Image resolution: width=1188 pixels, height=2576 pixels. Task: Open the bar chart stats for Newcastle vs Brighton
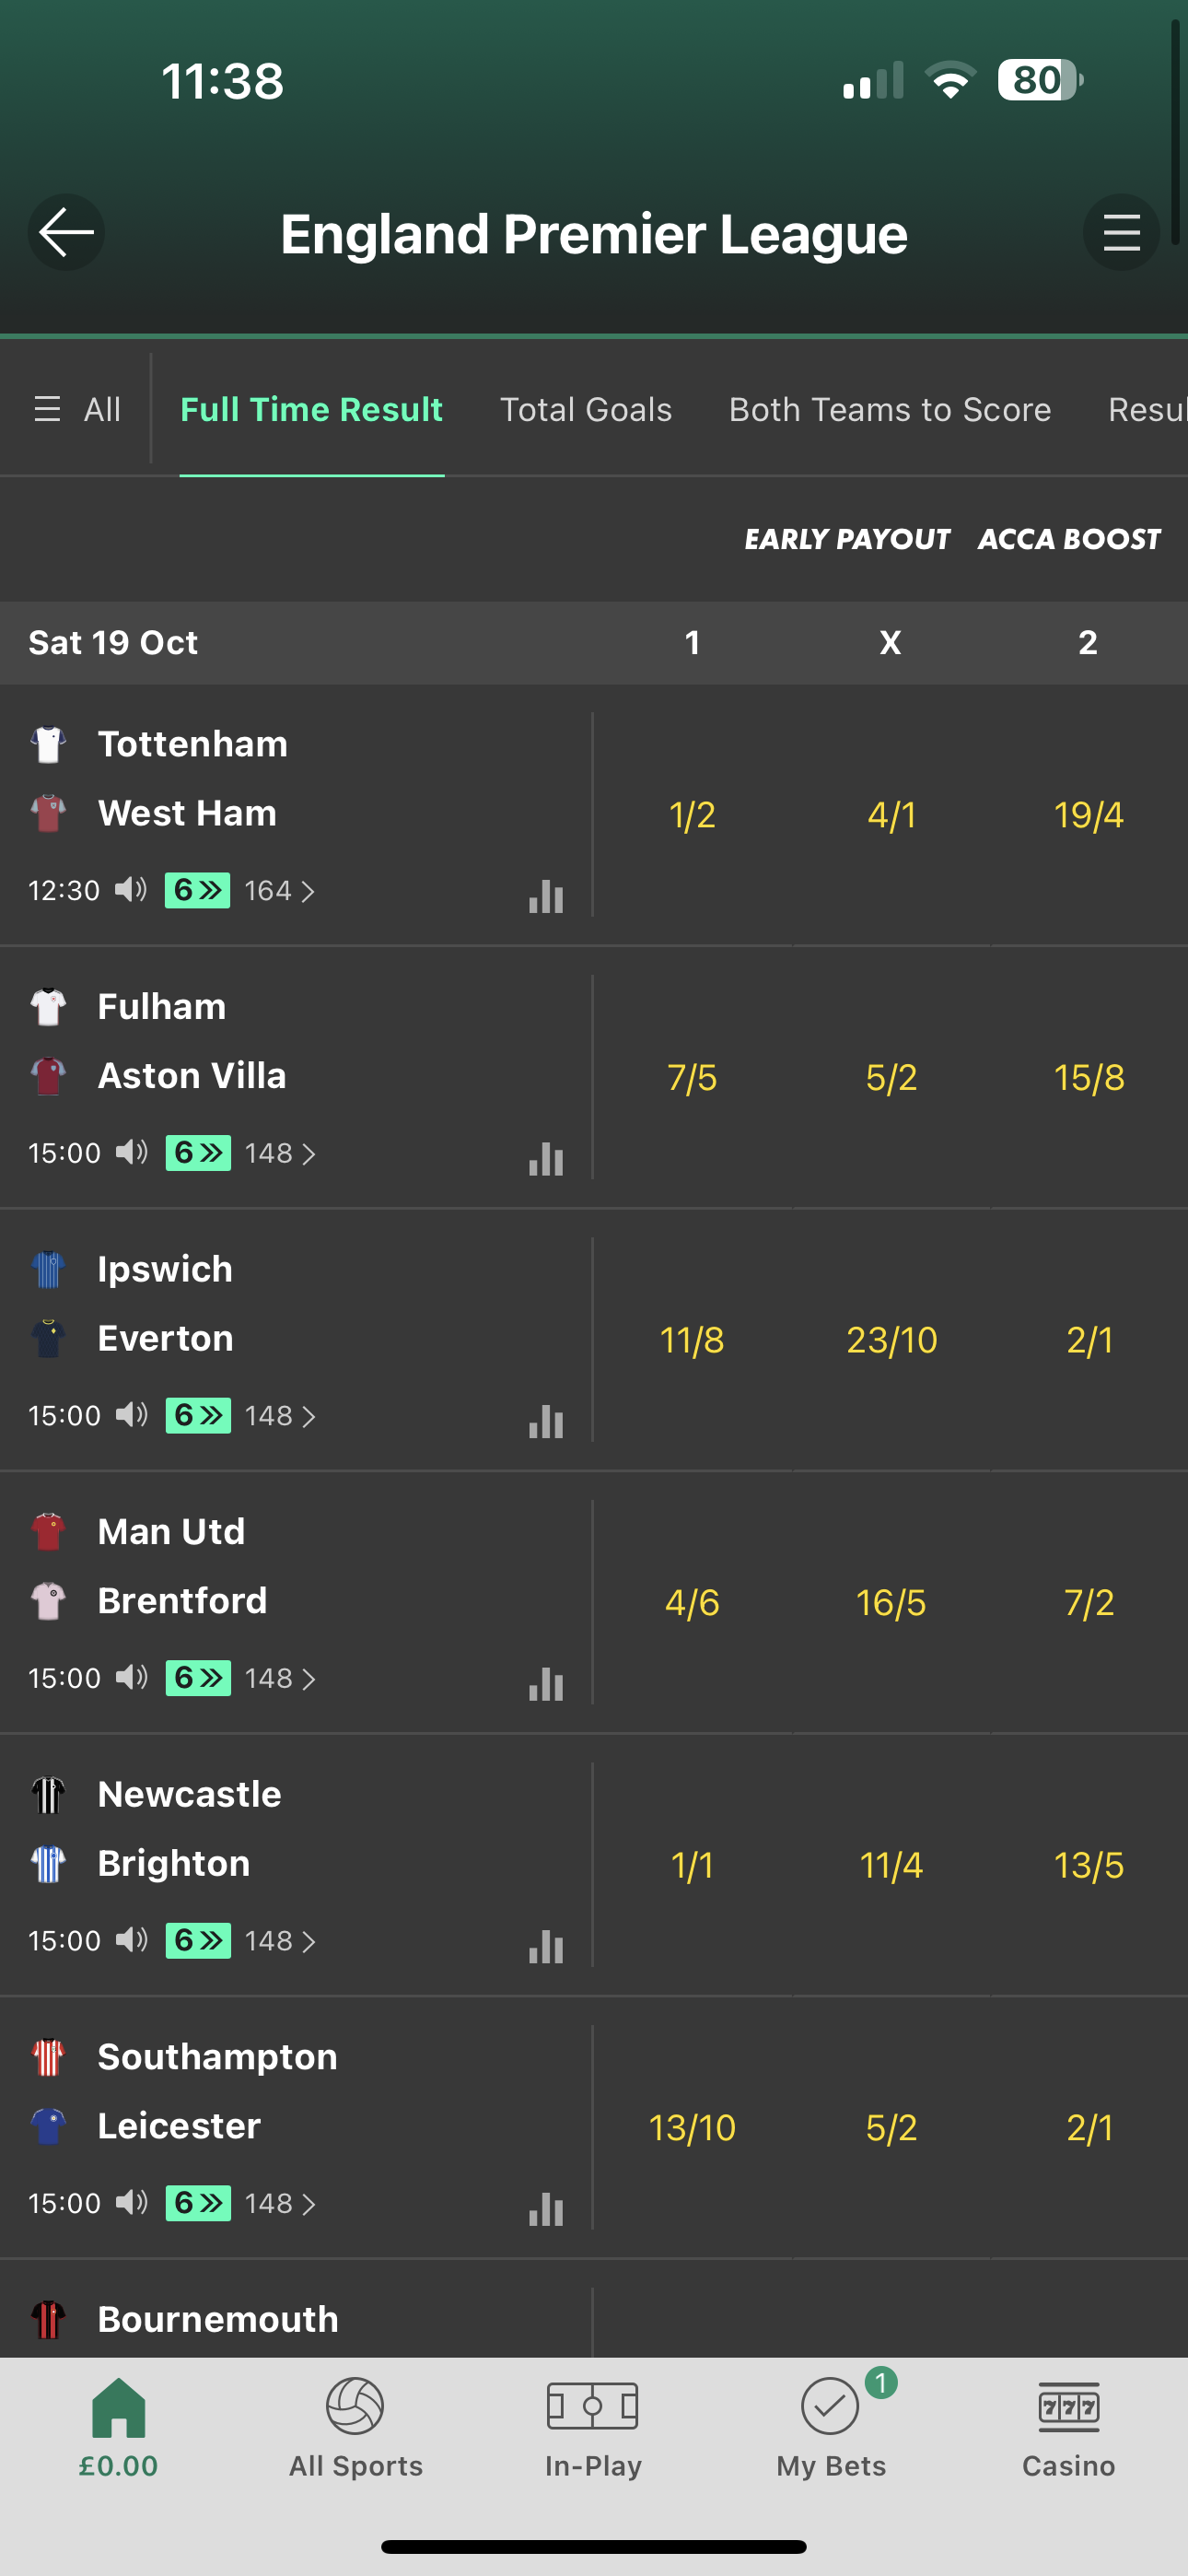tap(545, 1945)
